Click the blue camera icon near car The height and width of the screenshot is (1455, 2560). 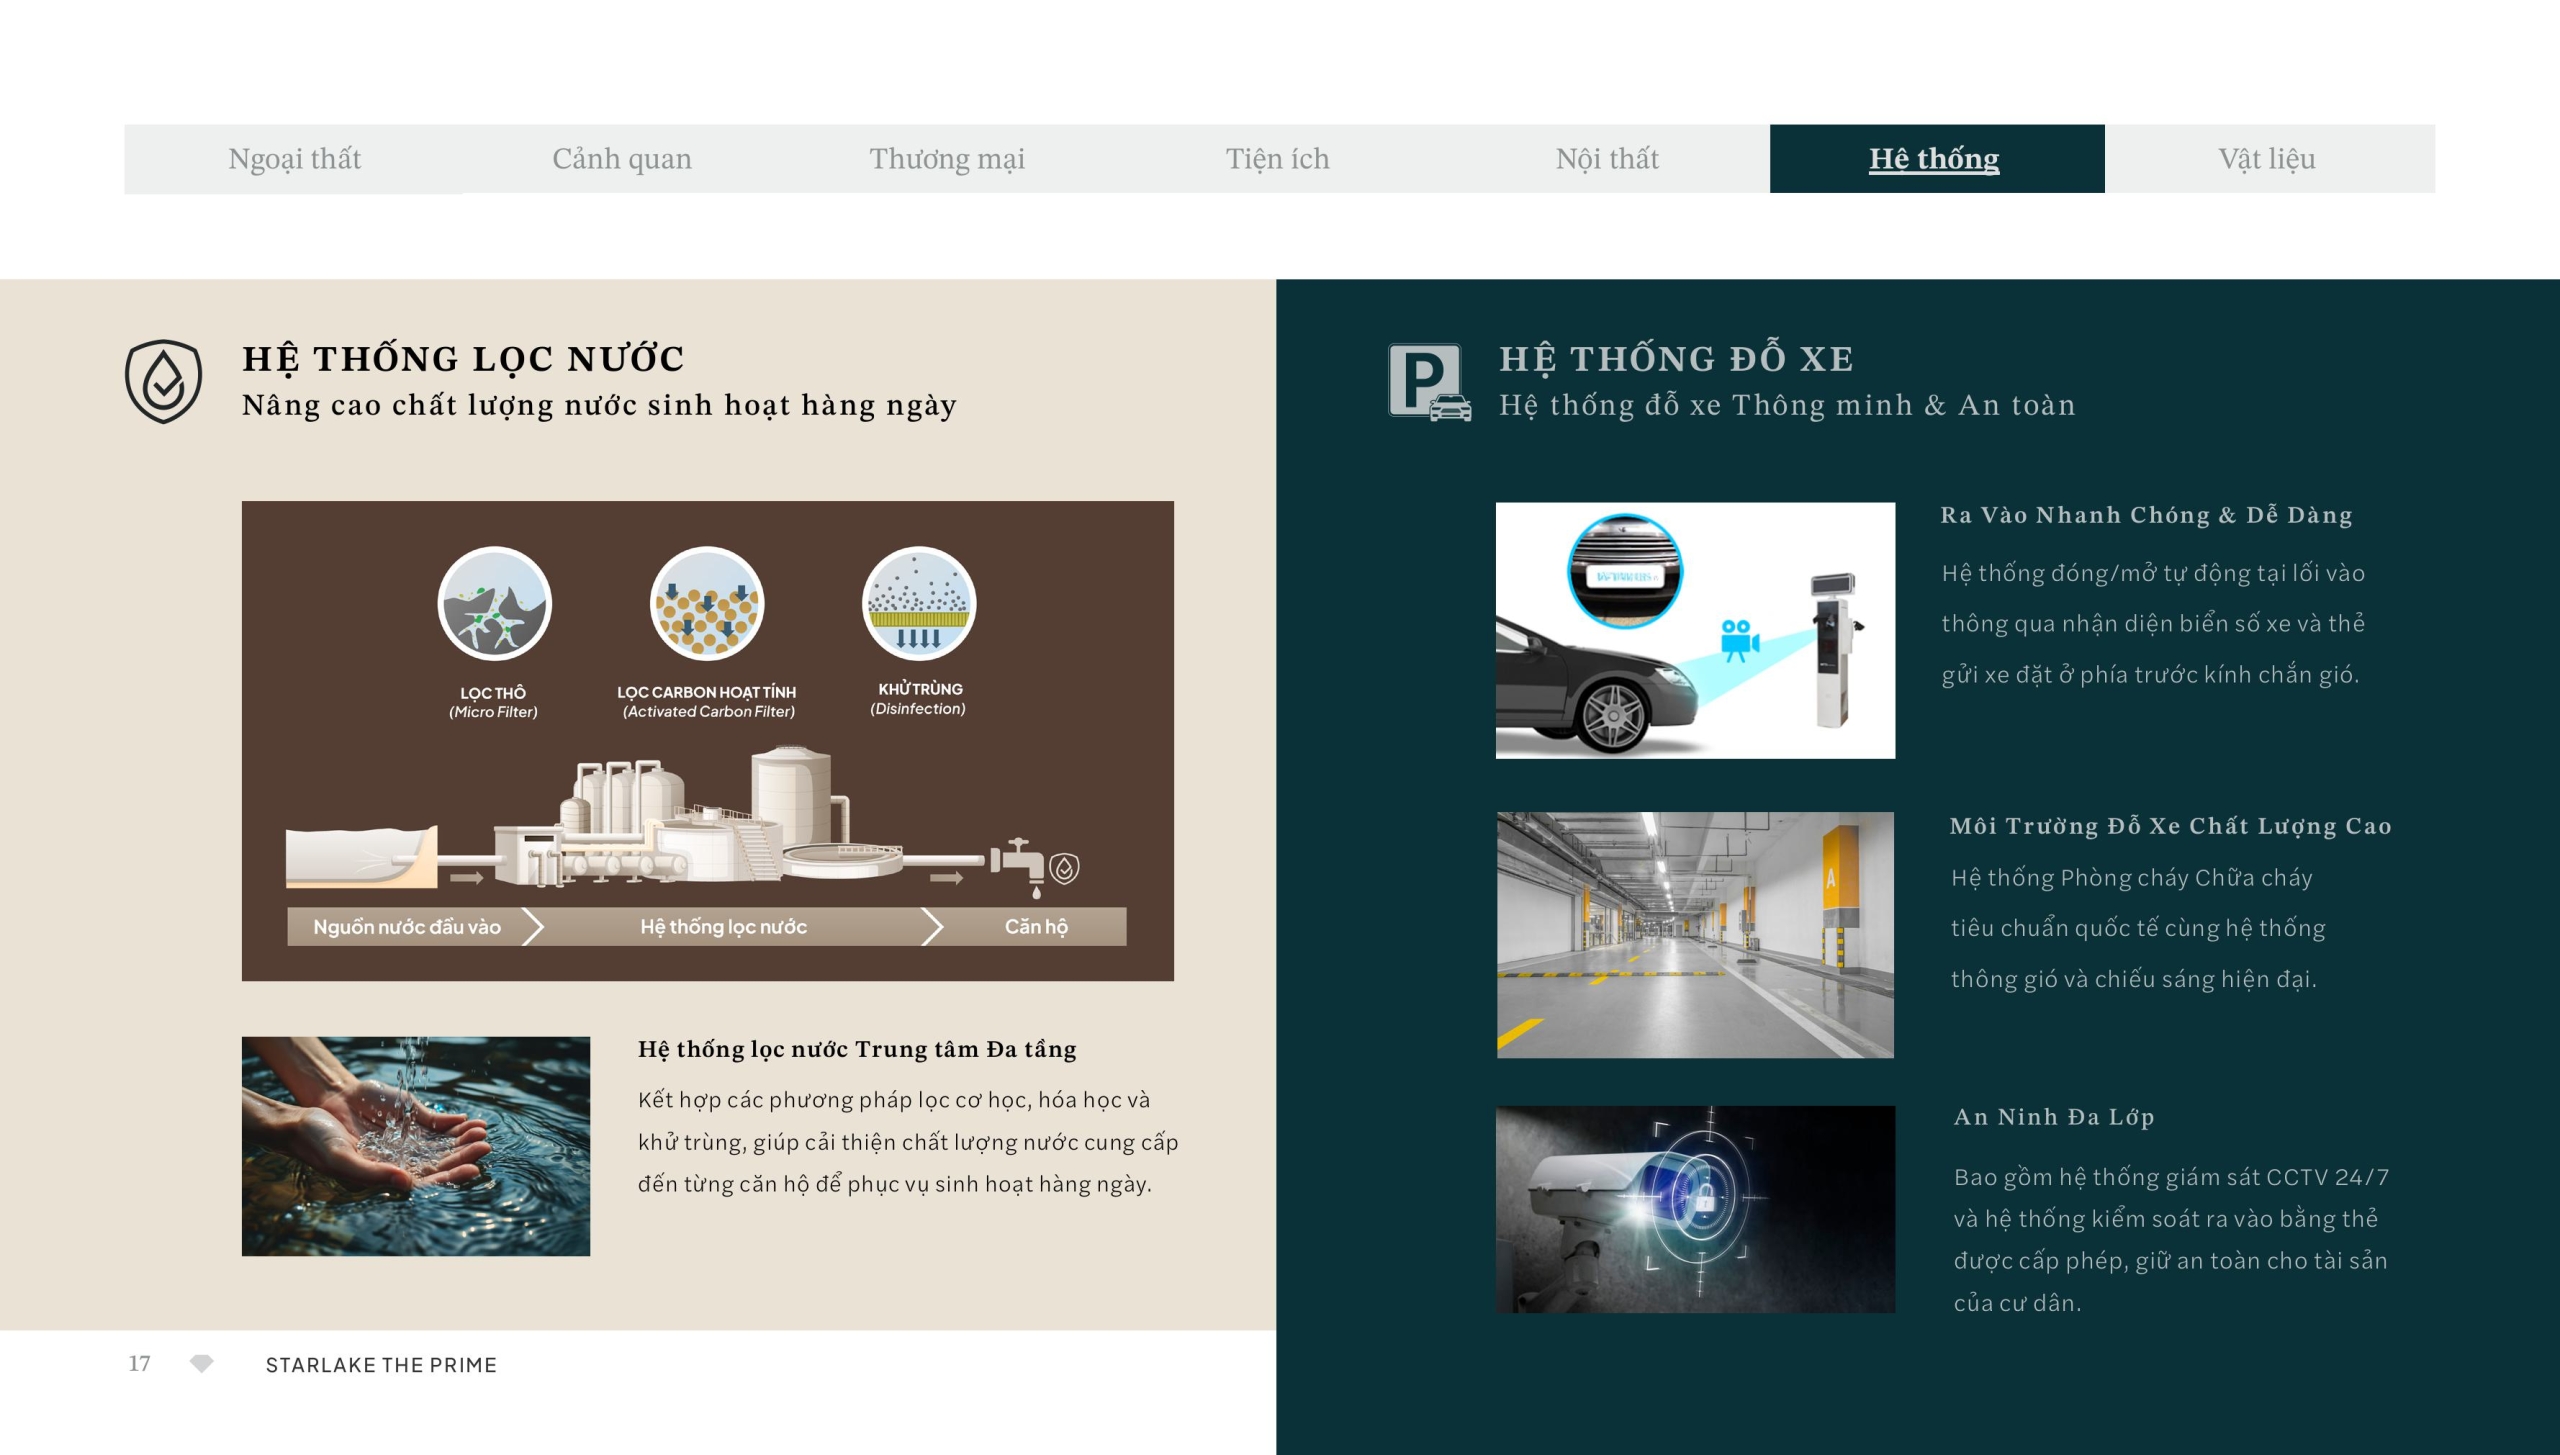click(x=1738, y=640)
